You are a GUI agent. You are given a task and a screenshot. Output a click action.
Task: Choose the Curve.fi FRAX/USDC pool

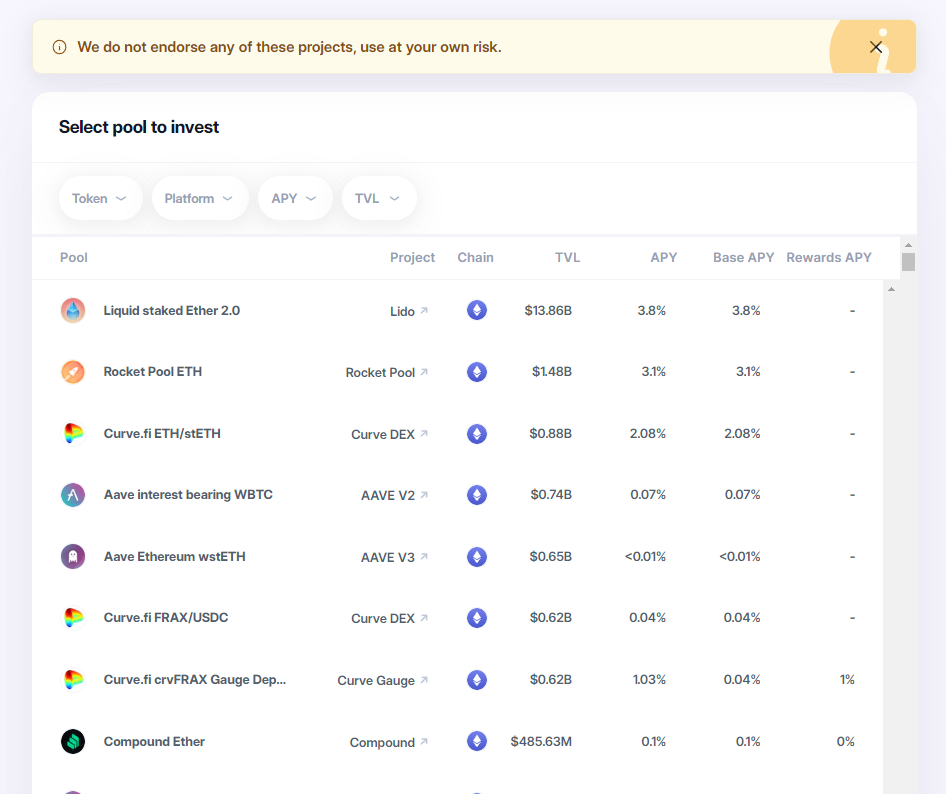(166, 618)
